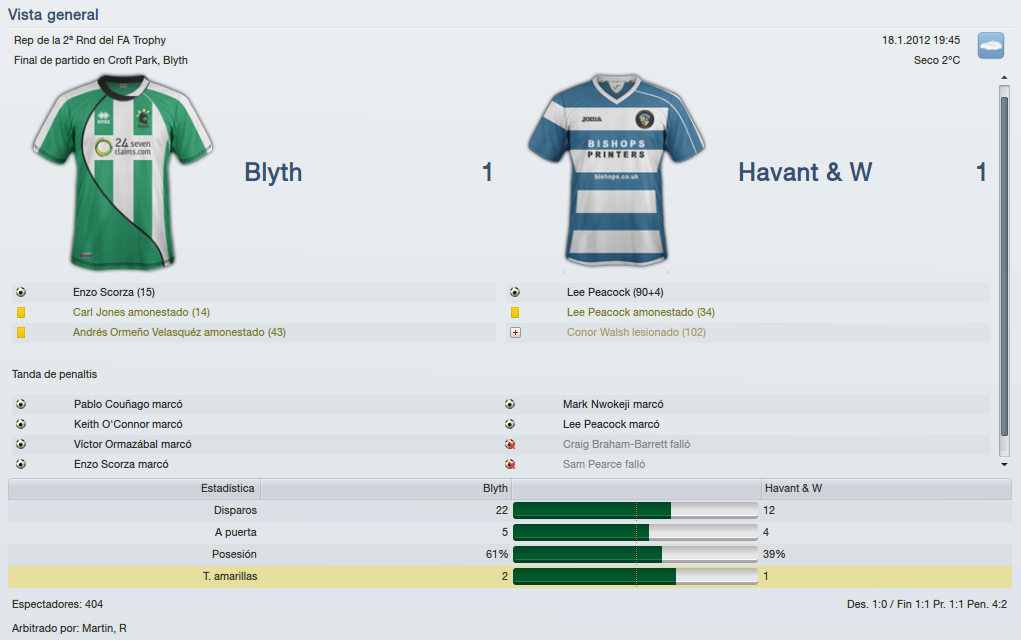Click the scroll up arrow of events list
1021x640 pixels.
pos(1004,77)
